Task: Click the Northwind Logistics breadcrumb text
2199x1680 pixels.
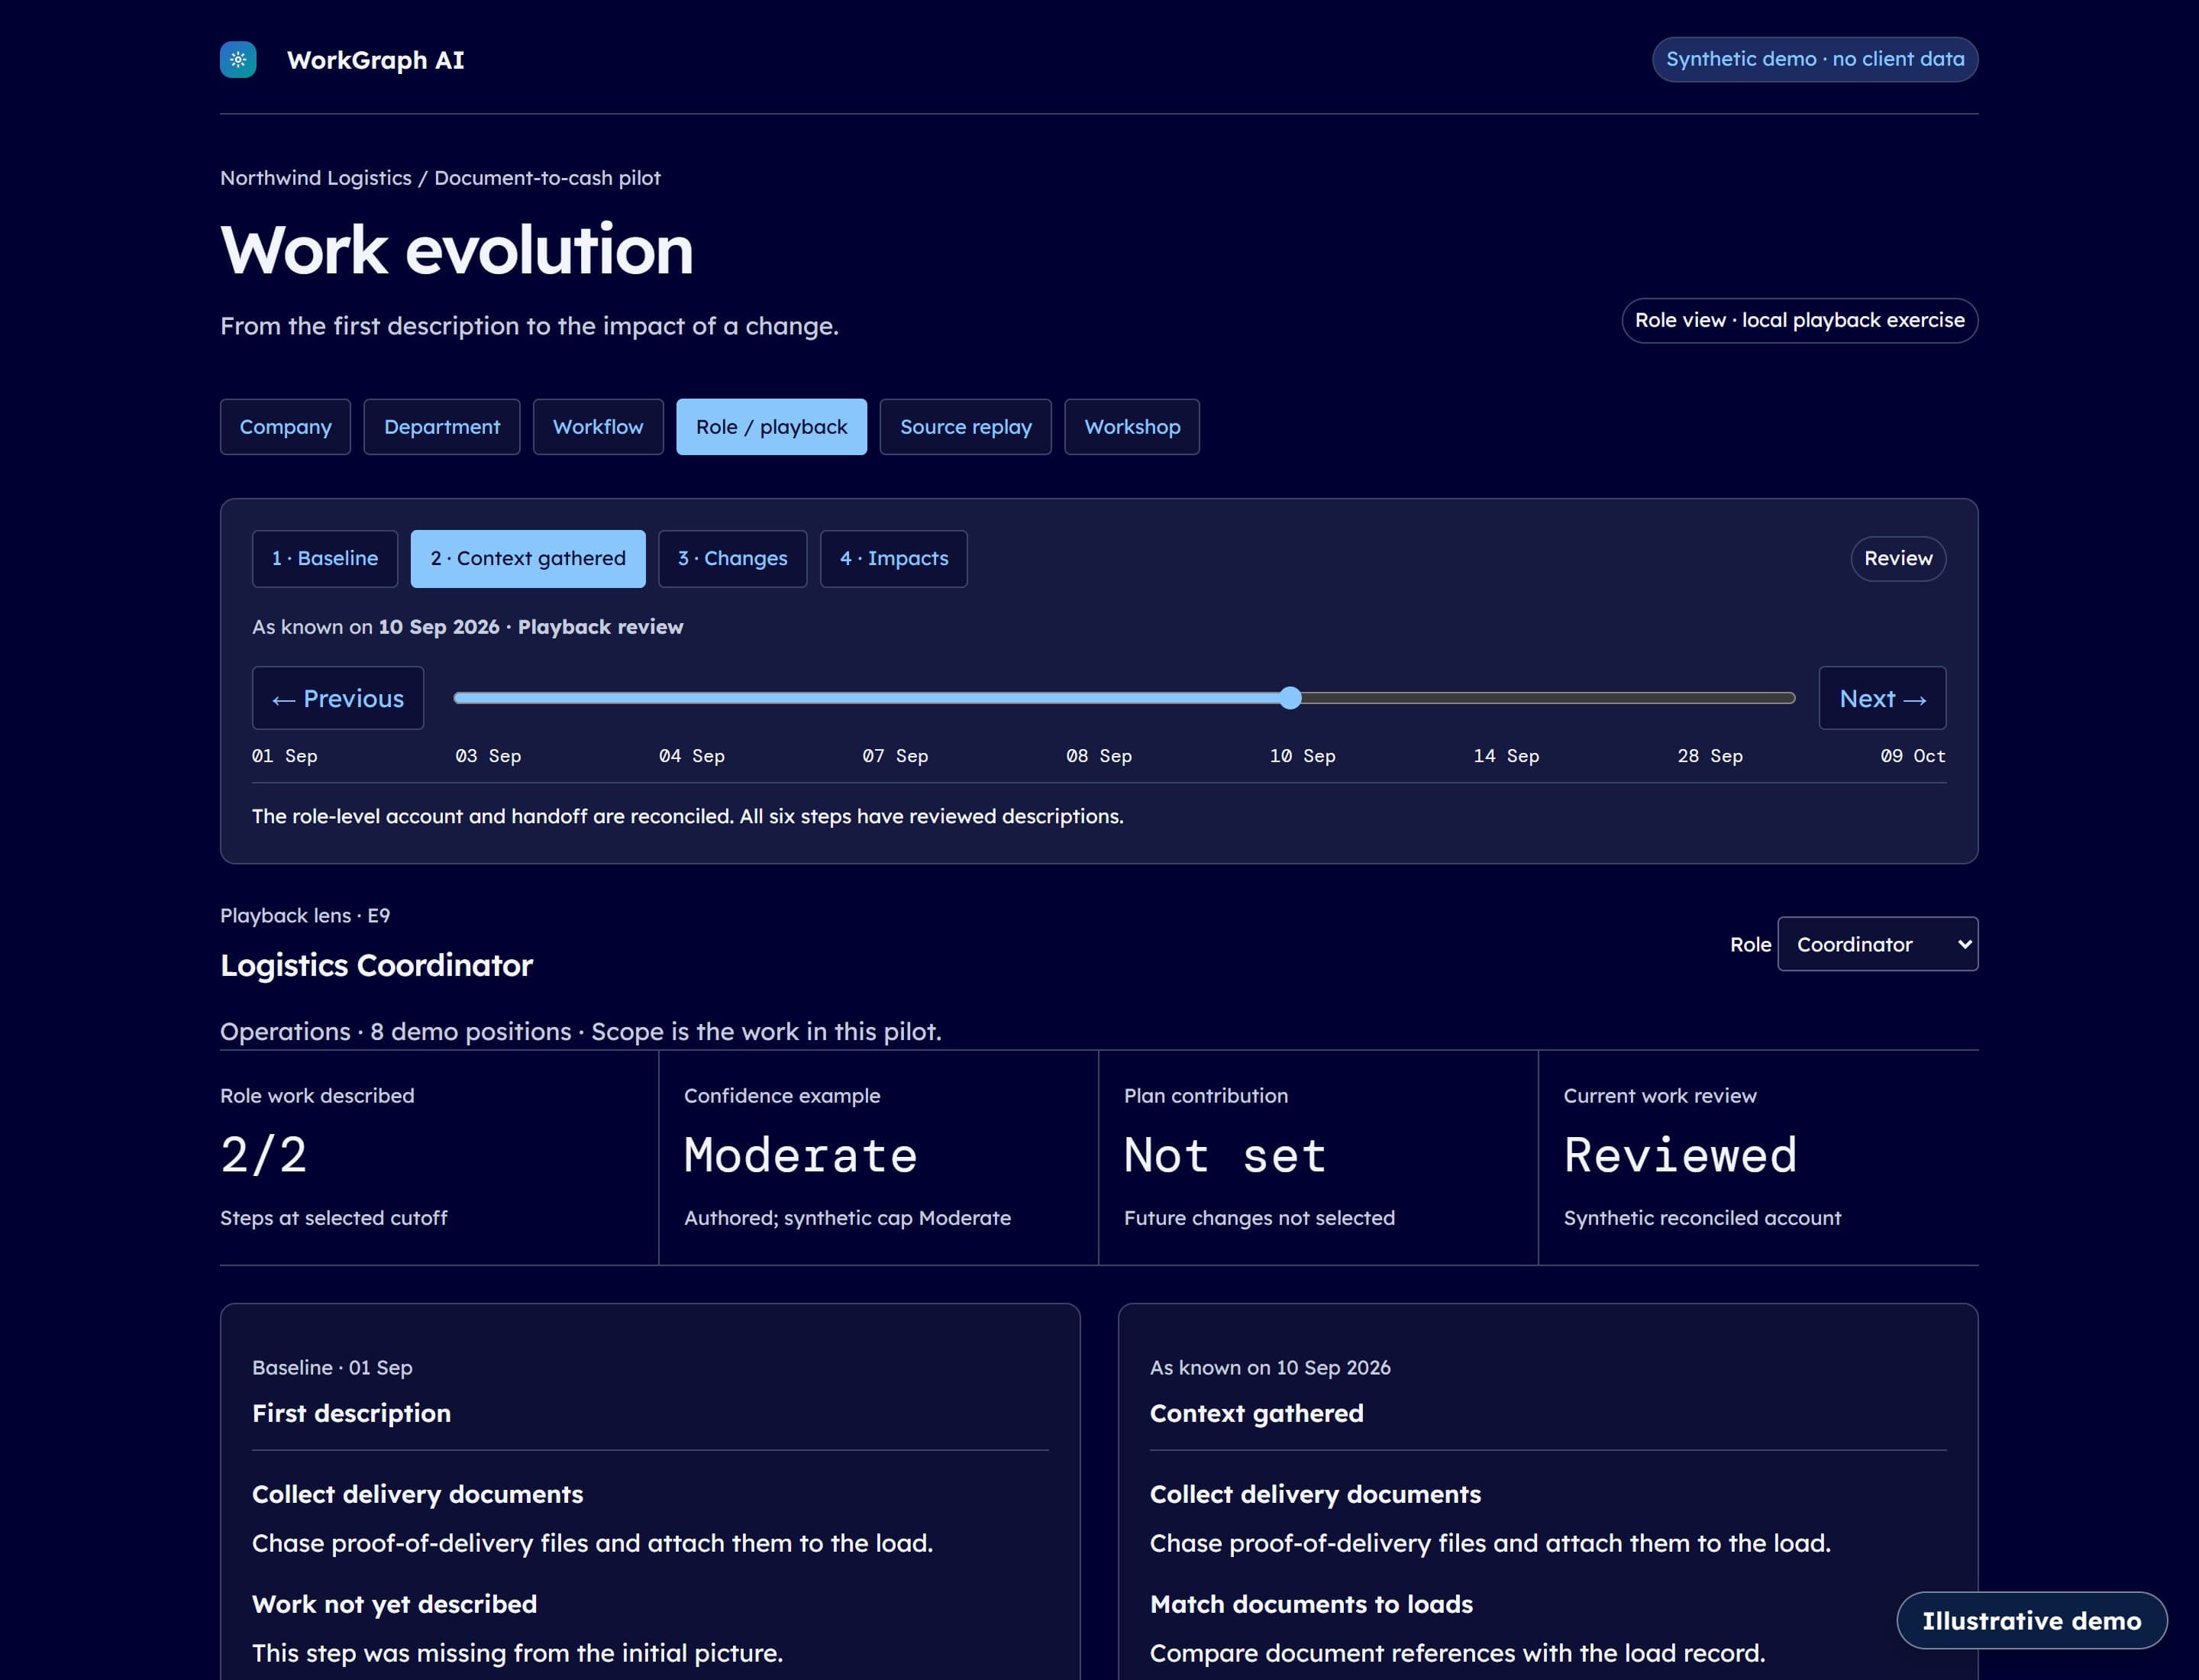Action: pos(316,178)
